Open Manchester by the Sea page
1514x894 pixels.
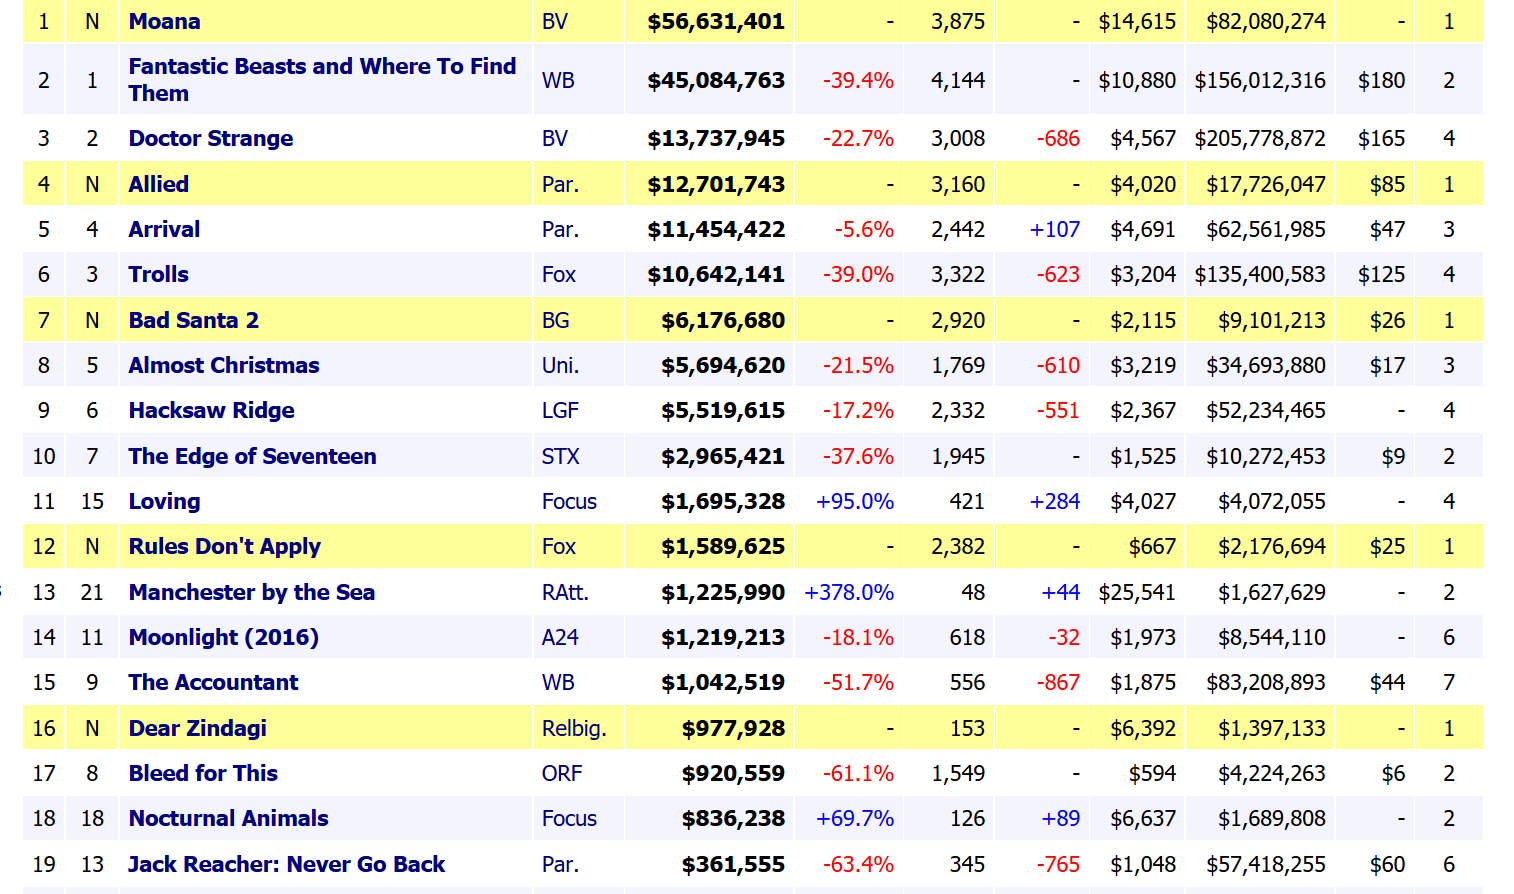click(251, 592)
